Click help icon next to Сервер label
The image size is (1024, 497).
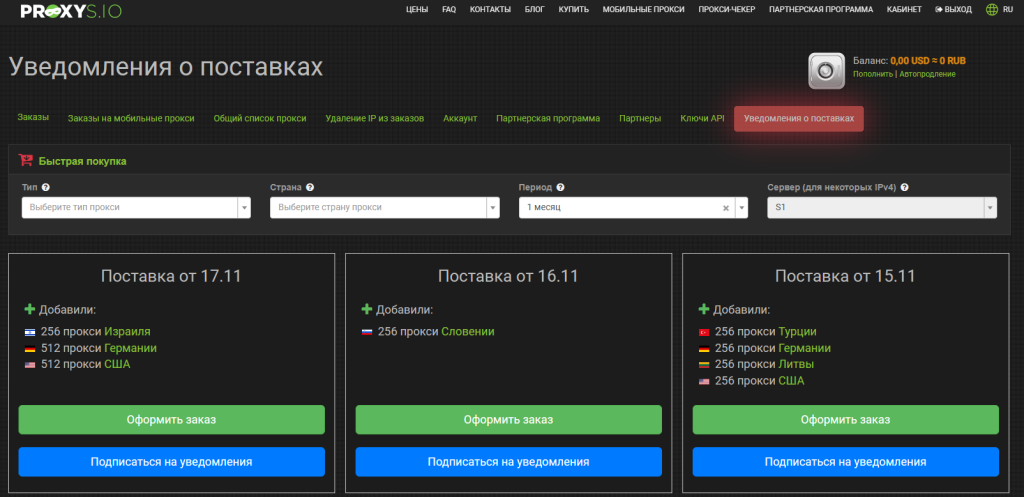pos(904,187)
